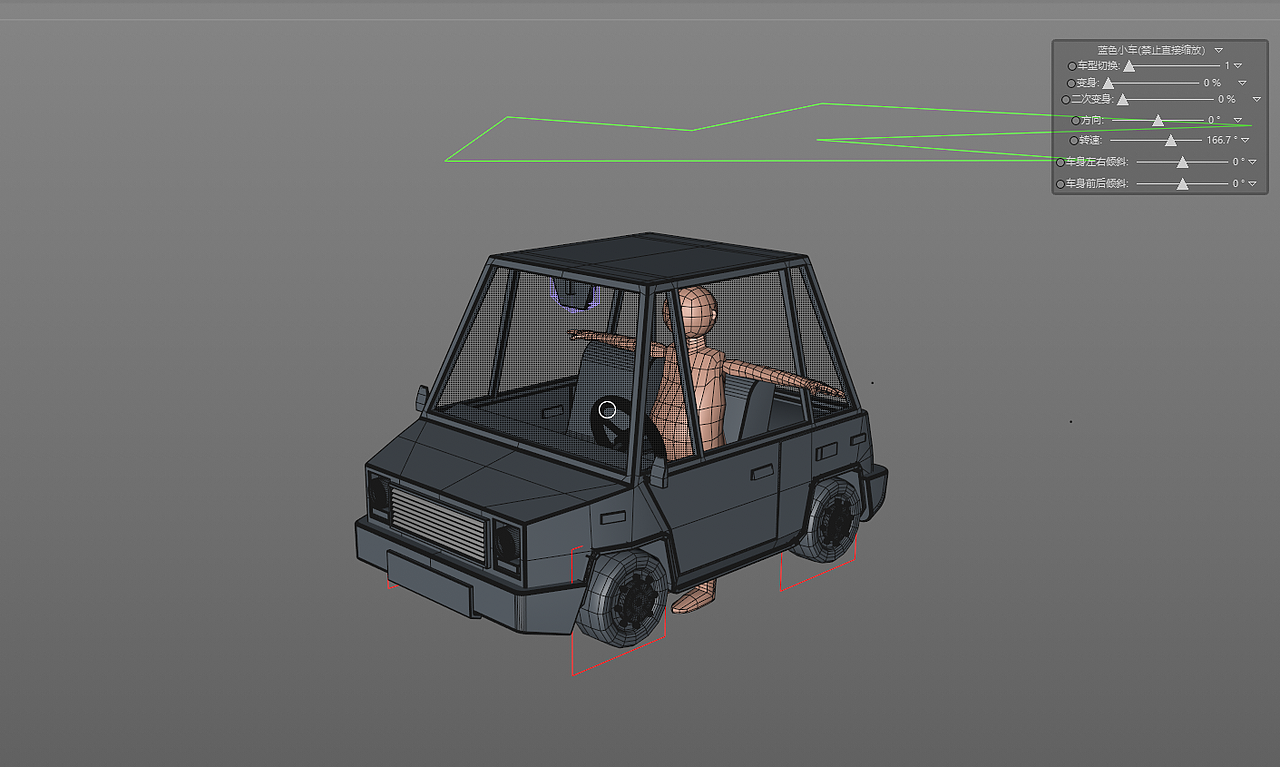This screenshot has width=1280, height=767.
Task: Toggle keyframe circle for 车型切换
Action: click(1072, 66)
